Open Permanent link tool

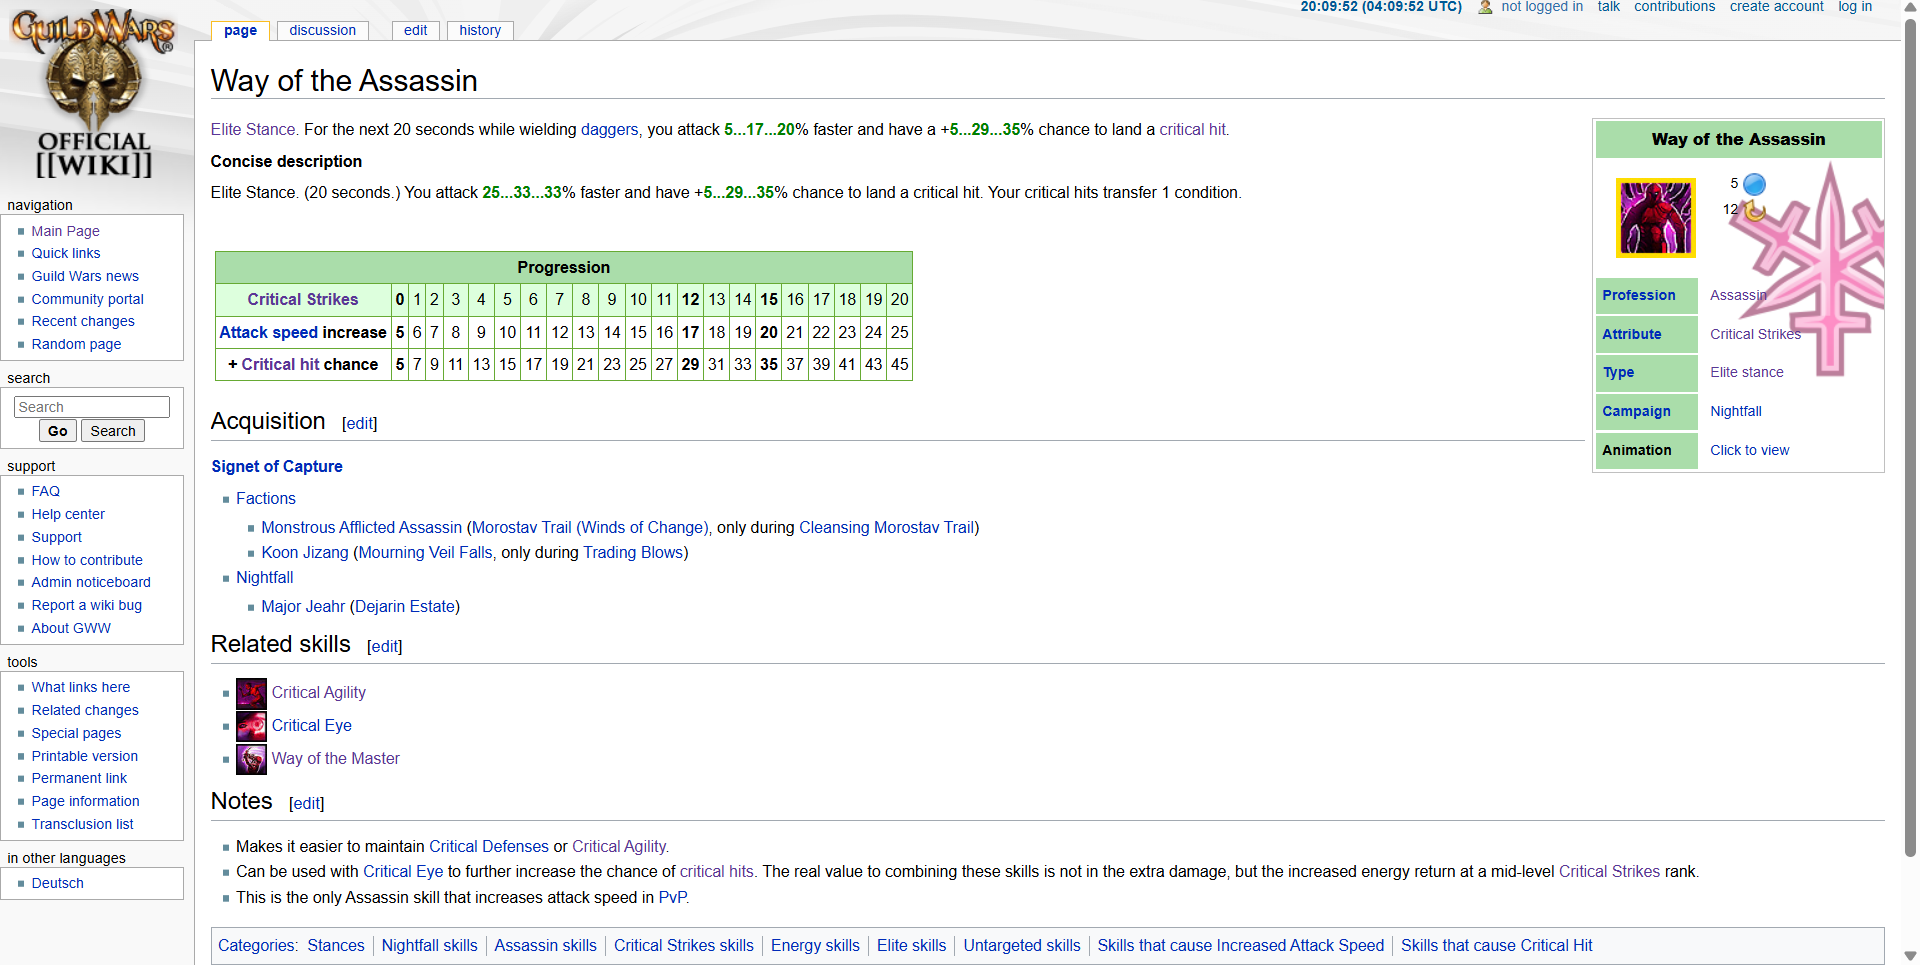click(x=79, y=779)
